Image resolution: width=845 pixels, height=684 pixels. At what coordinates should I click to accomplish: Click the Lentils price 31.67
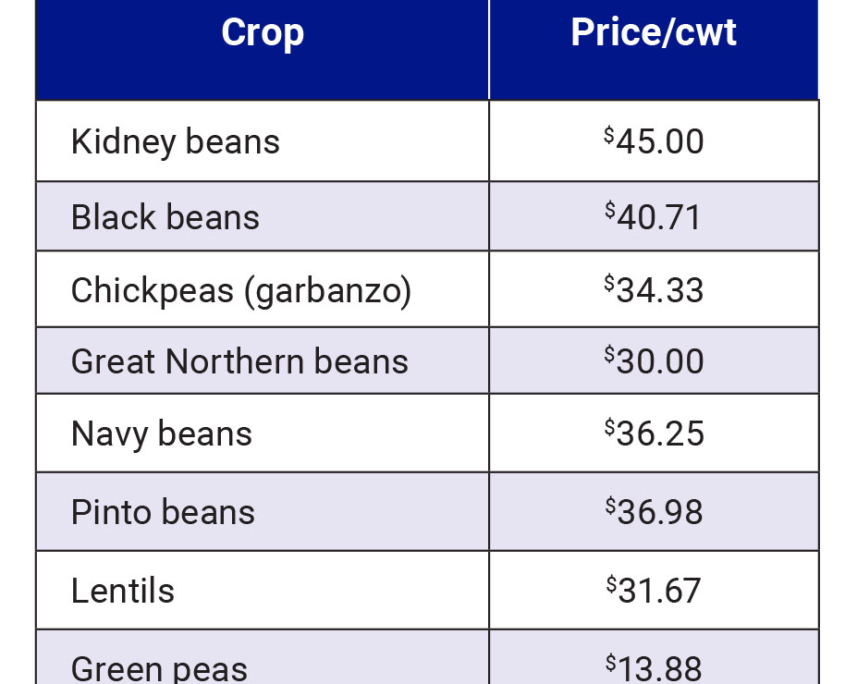(660, 590)
